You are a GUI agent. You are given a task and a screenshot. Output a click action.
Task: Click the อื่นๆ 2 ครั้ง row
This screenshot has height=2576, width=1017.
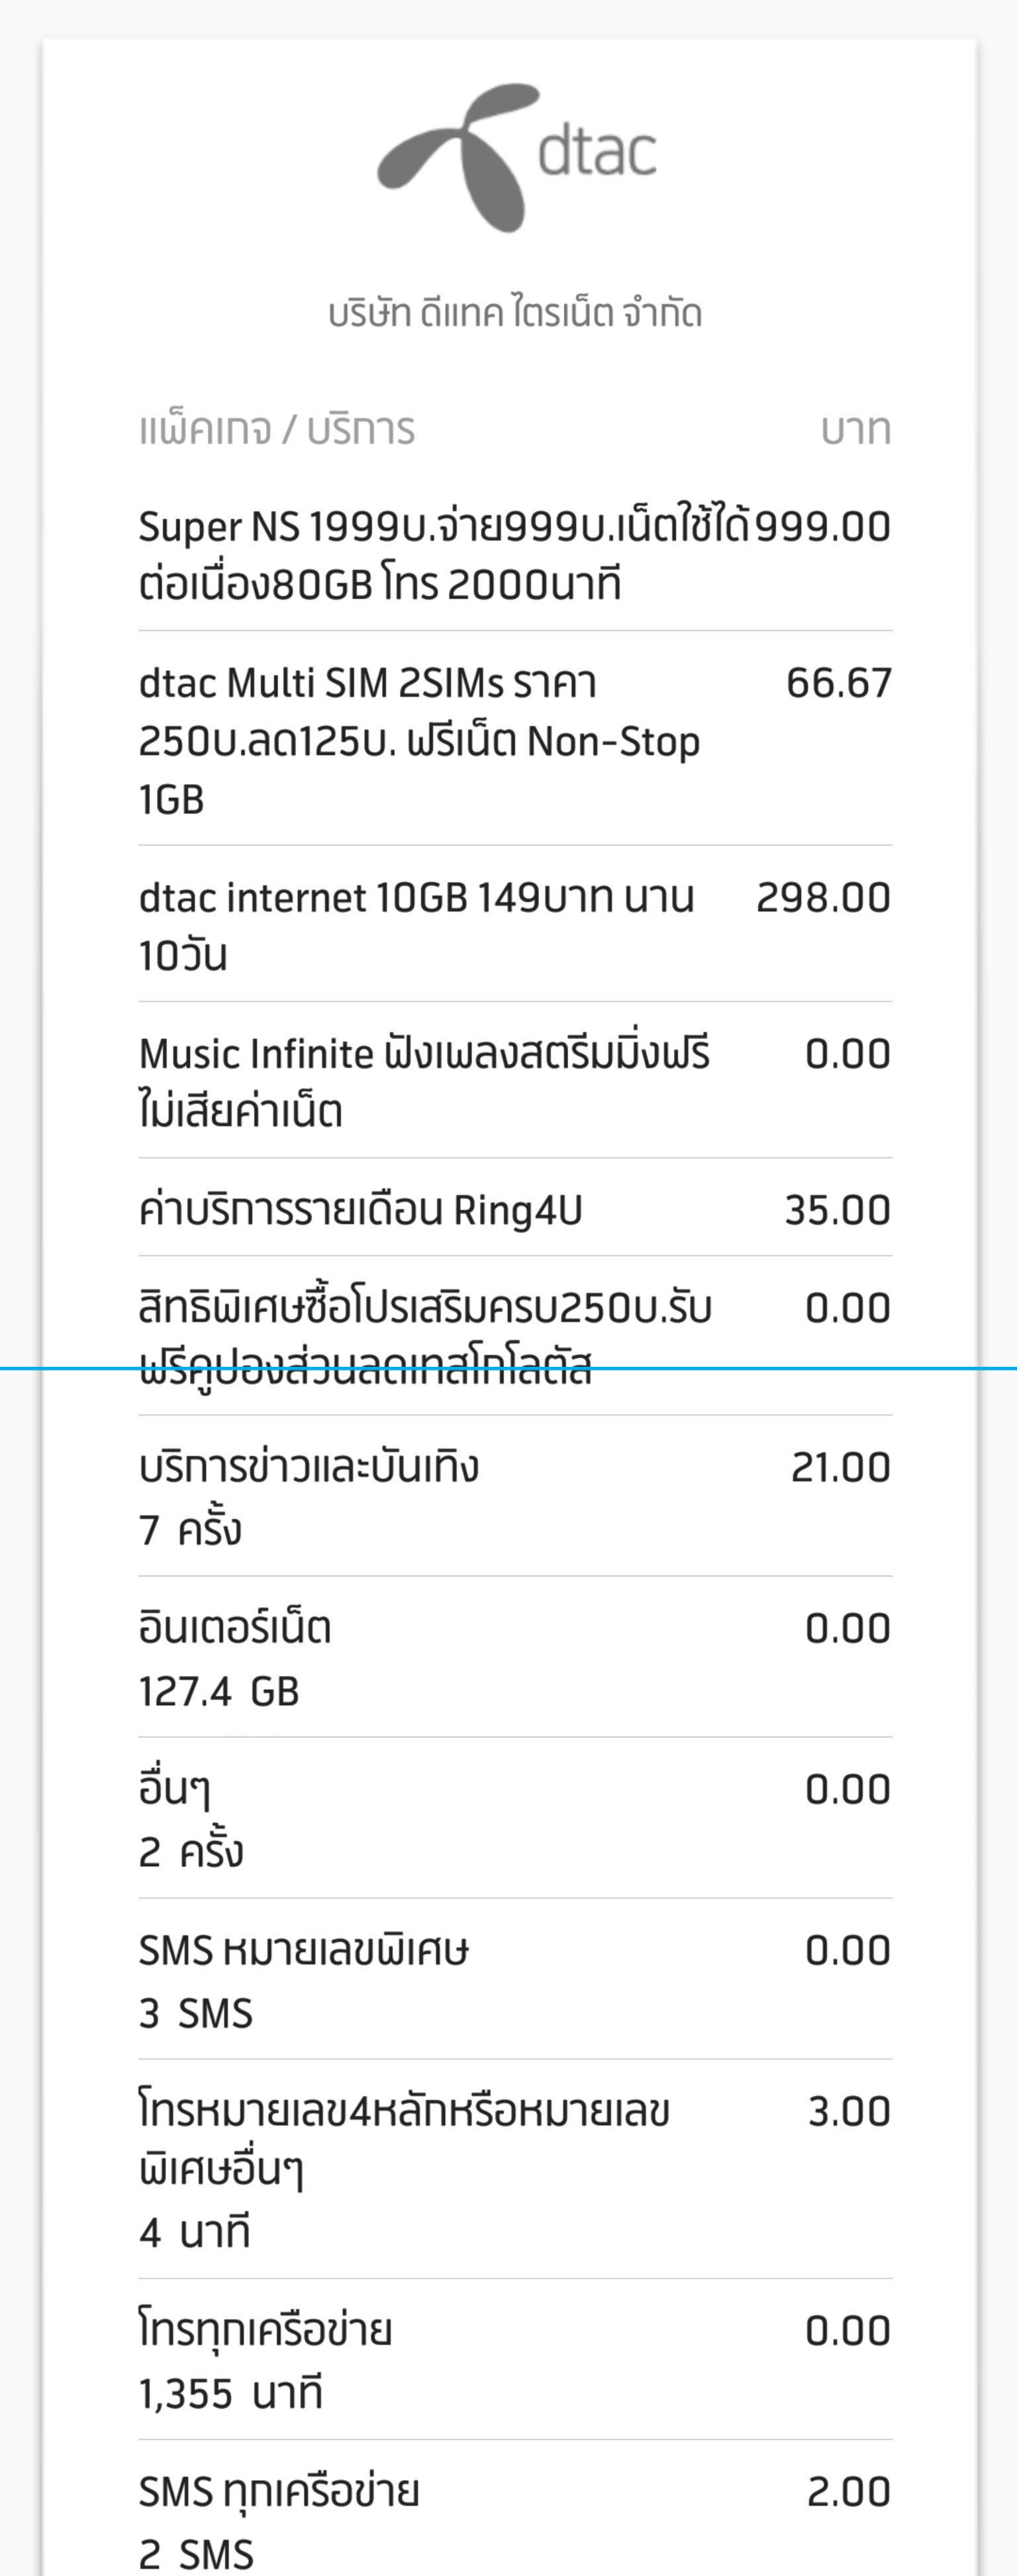[x=190, y=1820]
